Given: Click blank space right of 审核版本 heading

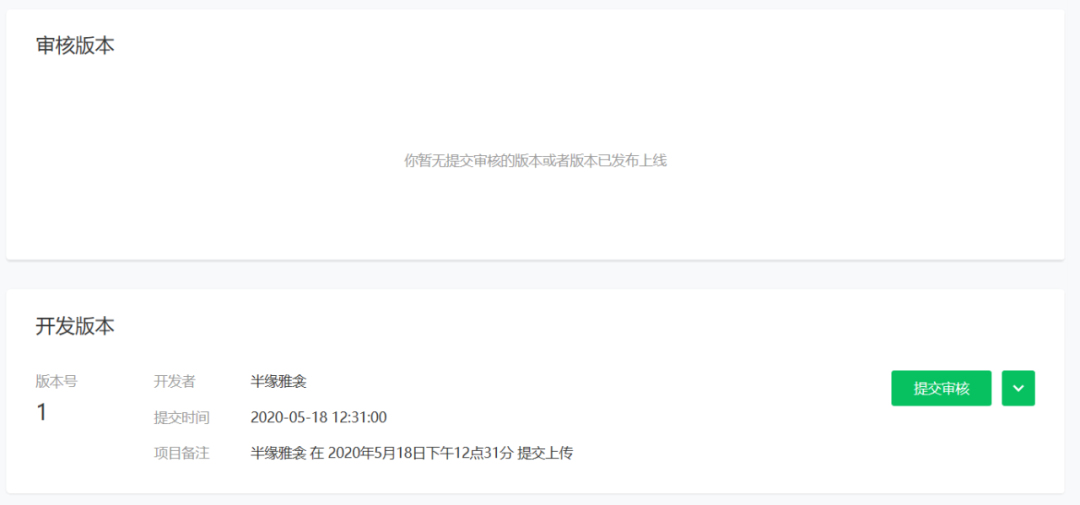Looking at the screenshot, I should [585, 45].
